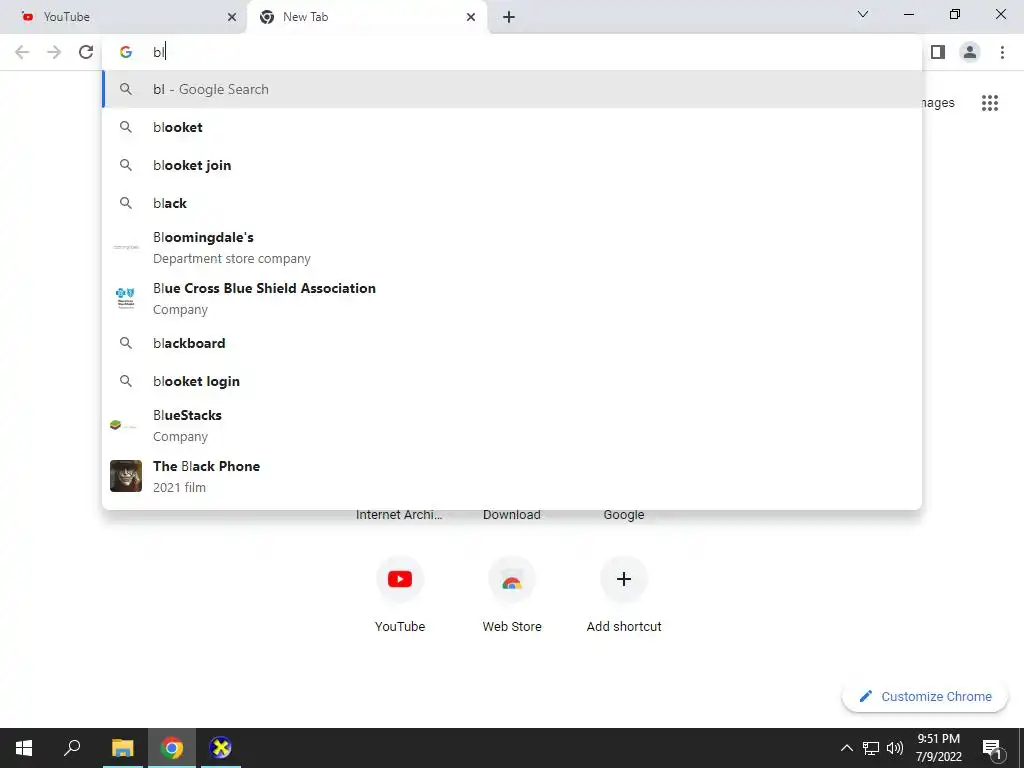Open Chrome's side panel icon
The height and width of the screenshot is (768, 1024).
coord(938,52)
